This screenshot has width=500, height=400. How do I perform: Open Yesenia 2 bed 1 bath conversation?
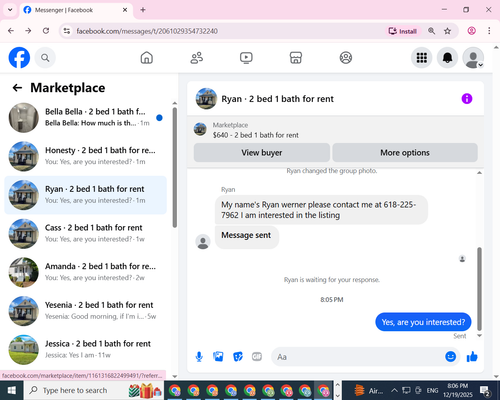point(85,311)
